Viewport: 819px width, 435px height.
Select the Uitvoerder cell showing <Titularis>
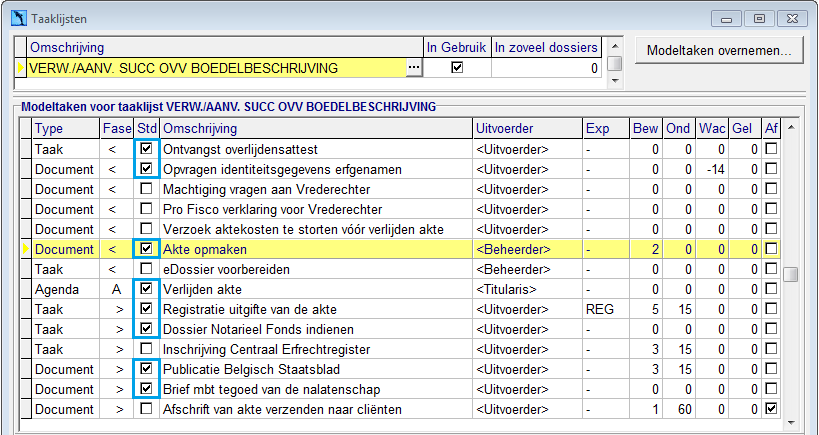click(528, 289)
